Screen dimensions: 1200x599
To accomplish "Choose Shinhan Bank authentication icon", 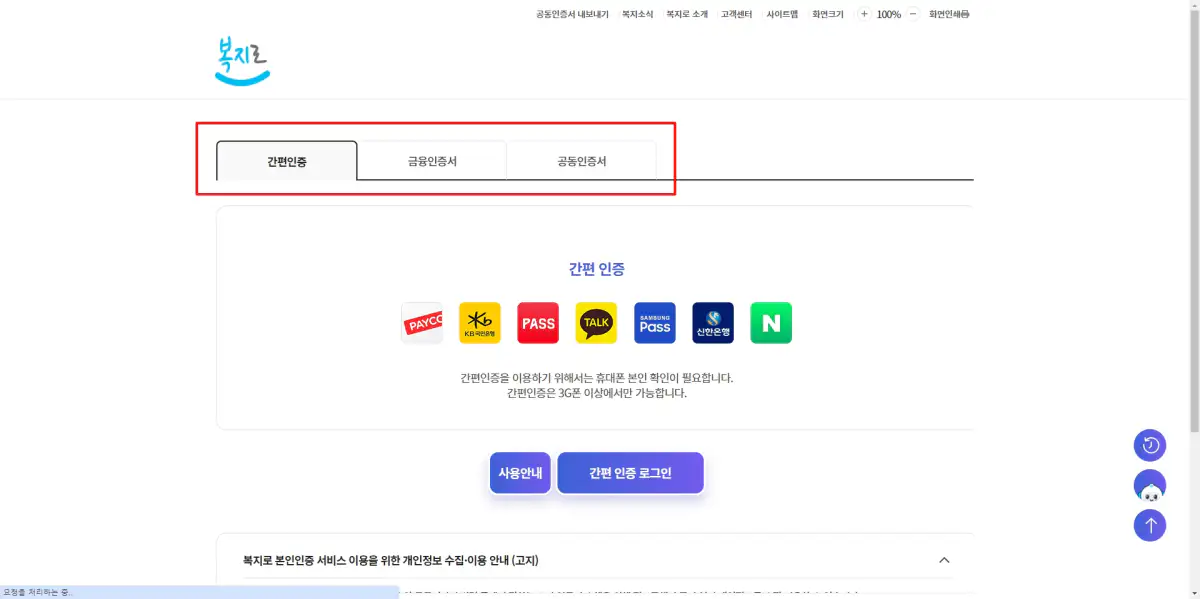I will [x=713, y=323].
